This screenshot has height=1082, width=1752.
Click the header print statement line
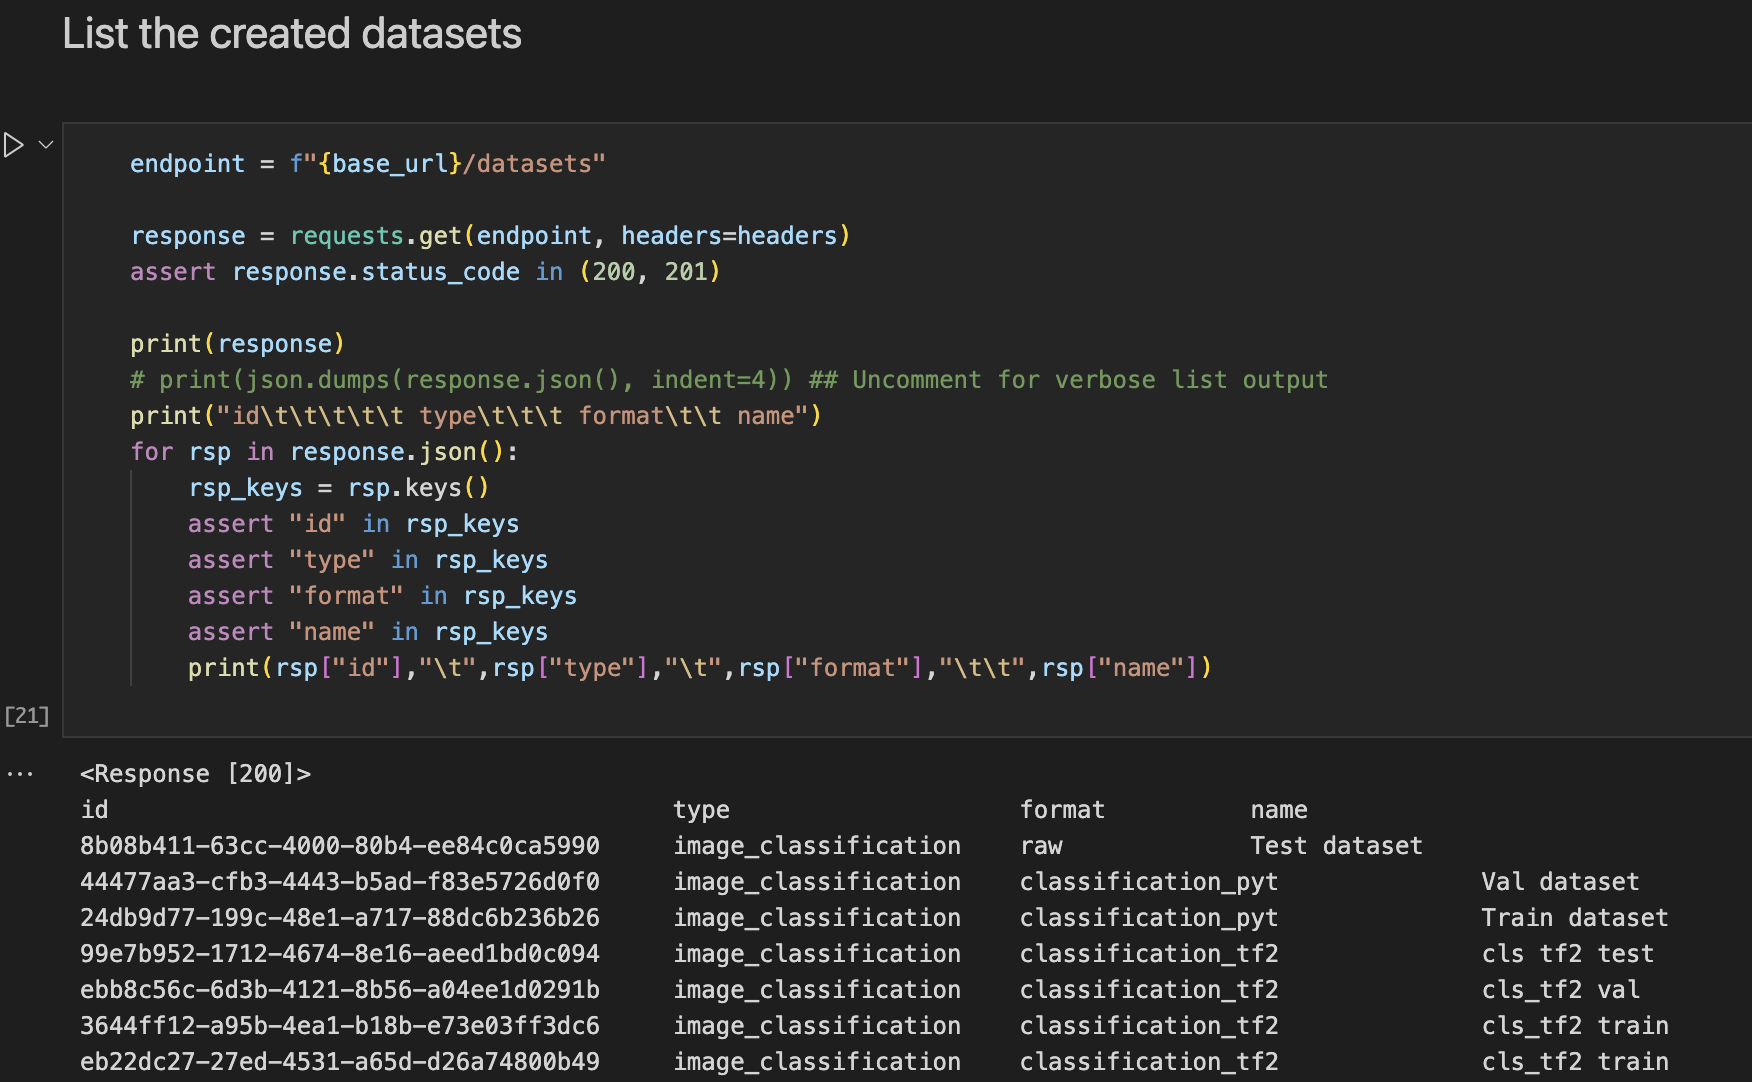[x=476, y=416]
